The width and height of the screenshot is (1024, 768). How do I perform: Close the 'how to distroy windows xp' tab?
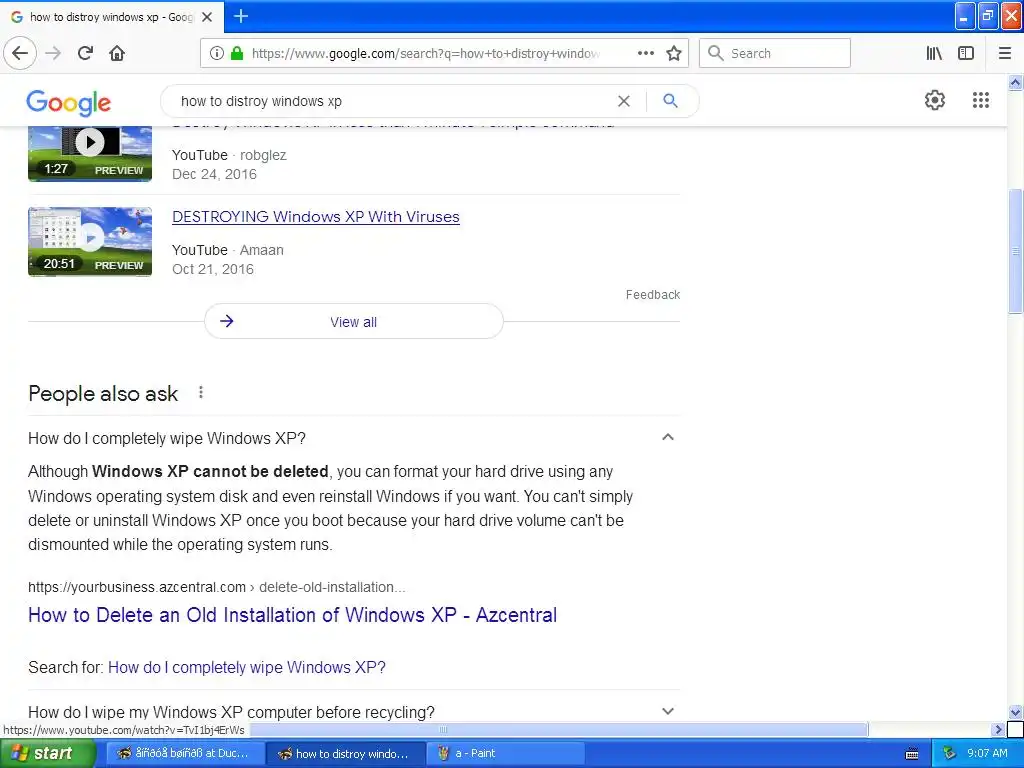click(207, 17)
